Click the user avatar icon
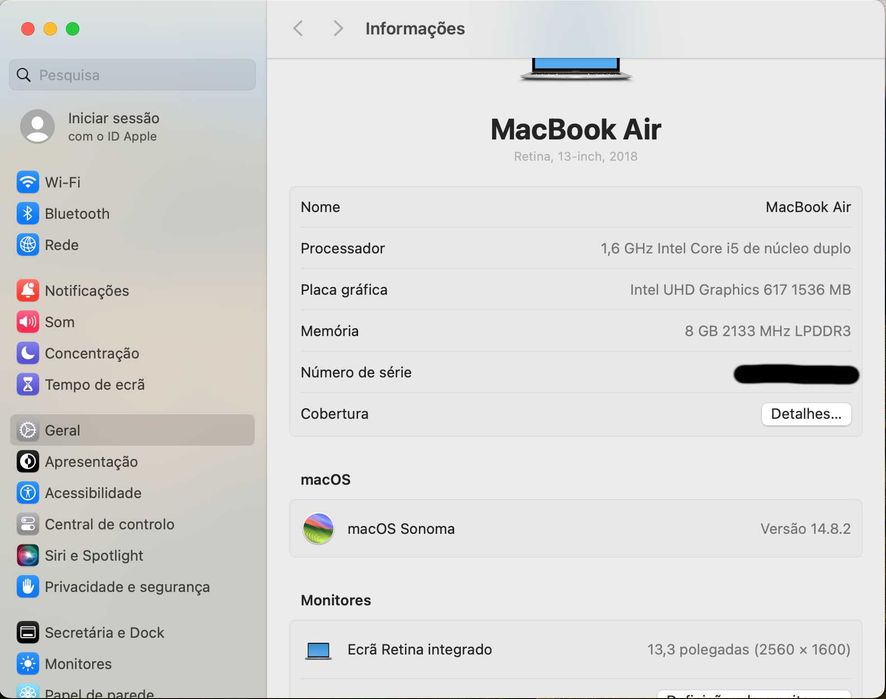The image size is (886, 699). click(x=37, y=126)
